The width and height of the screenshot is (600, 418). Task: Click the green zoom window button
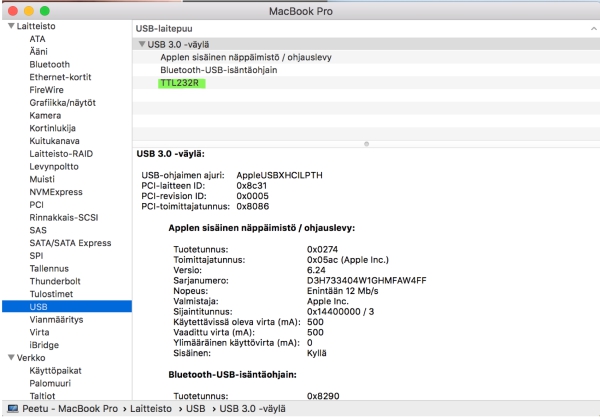pyautogui.click(x=45, y=11)
